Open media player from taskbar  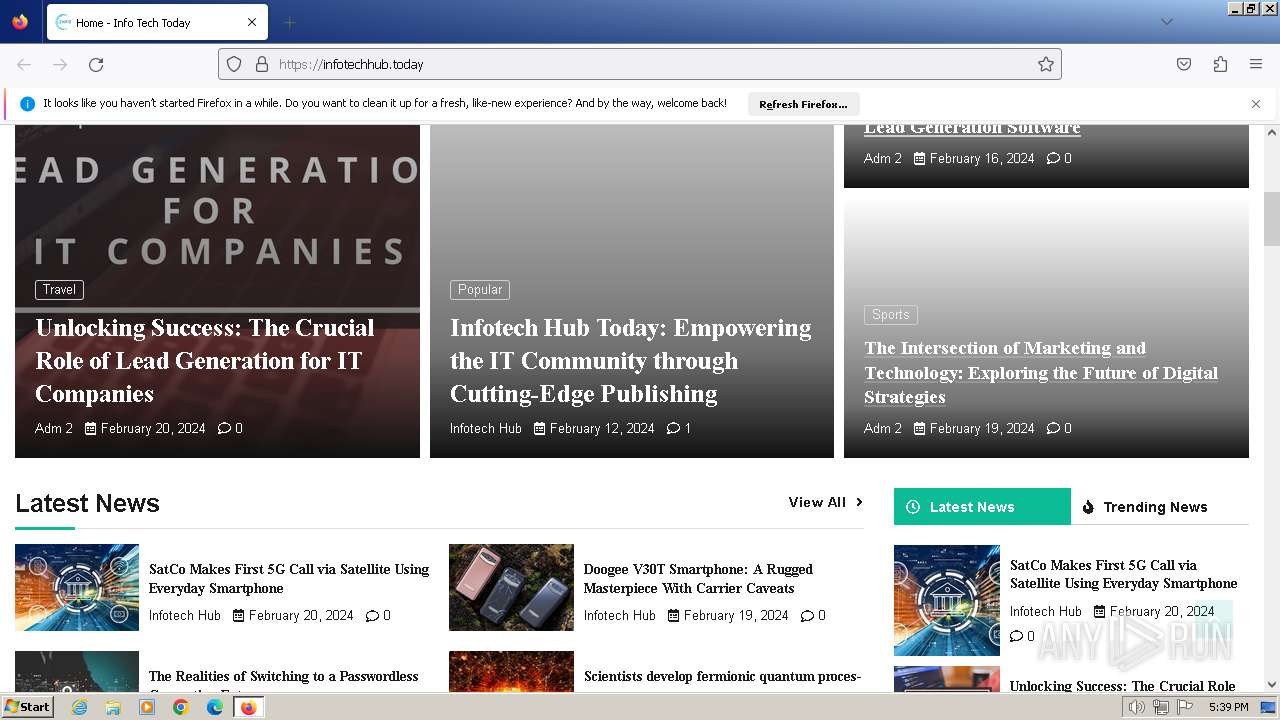[x=147, y=707]
